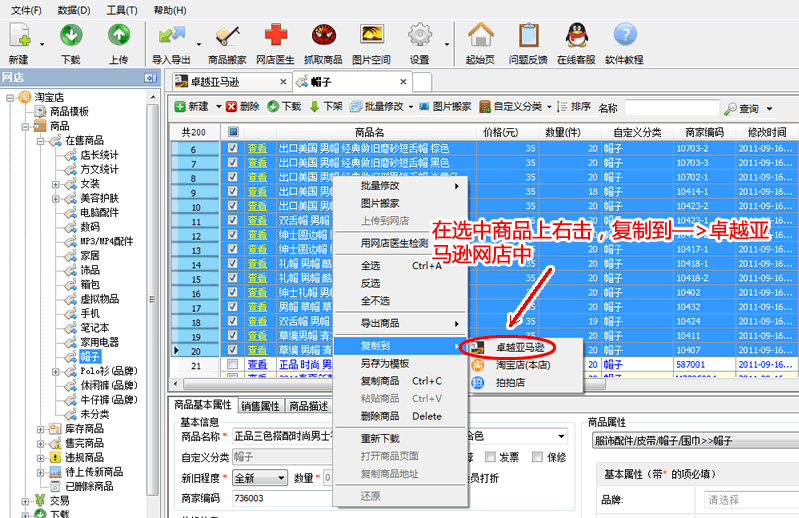Expand the 美容护肤 tree node

pos(56,198)
